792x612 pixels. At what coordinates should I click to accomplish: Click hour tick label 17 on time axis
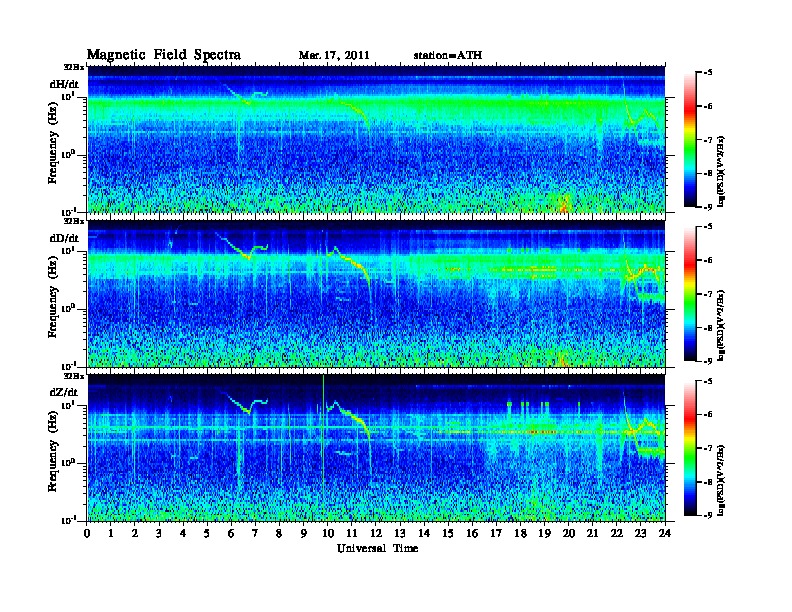pyautogui.click(x=496, y=533)
